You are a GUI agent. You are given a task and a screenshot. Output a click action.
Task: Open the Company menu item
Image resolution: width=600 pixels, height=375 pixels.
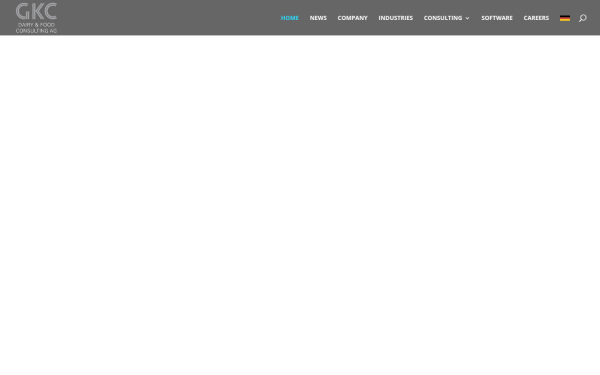(352, 18)
